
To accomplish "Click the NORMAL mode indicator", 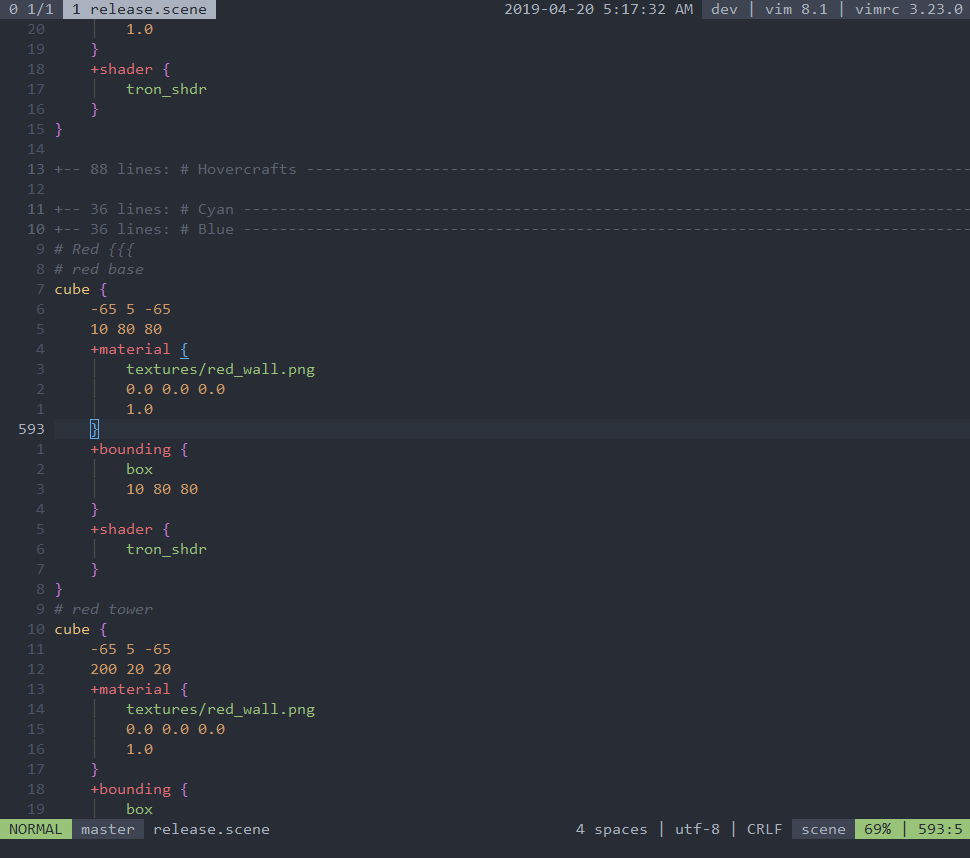I will [x=36, y=829].
